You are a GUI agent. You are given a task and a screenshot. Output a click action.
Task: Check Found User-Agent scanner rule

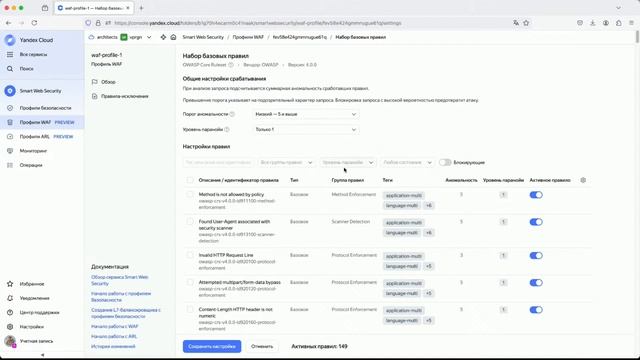click(x=190, y=222)
